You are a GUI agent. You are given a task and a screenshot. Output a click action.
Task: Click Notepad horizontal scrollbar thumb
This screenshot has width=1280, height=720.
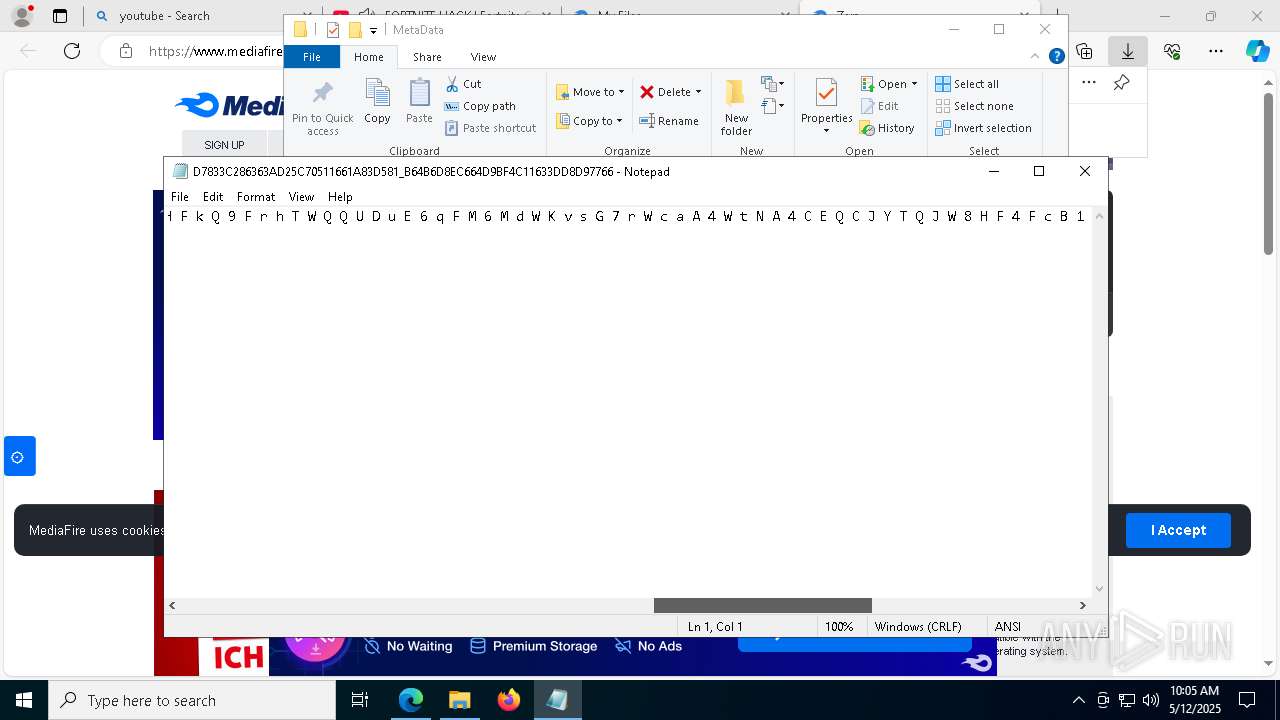[763, 605]
